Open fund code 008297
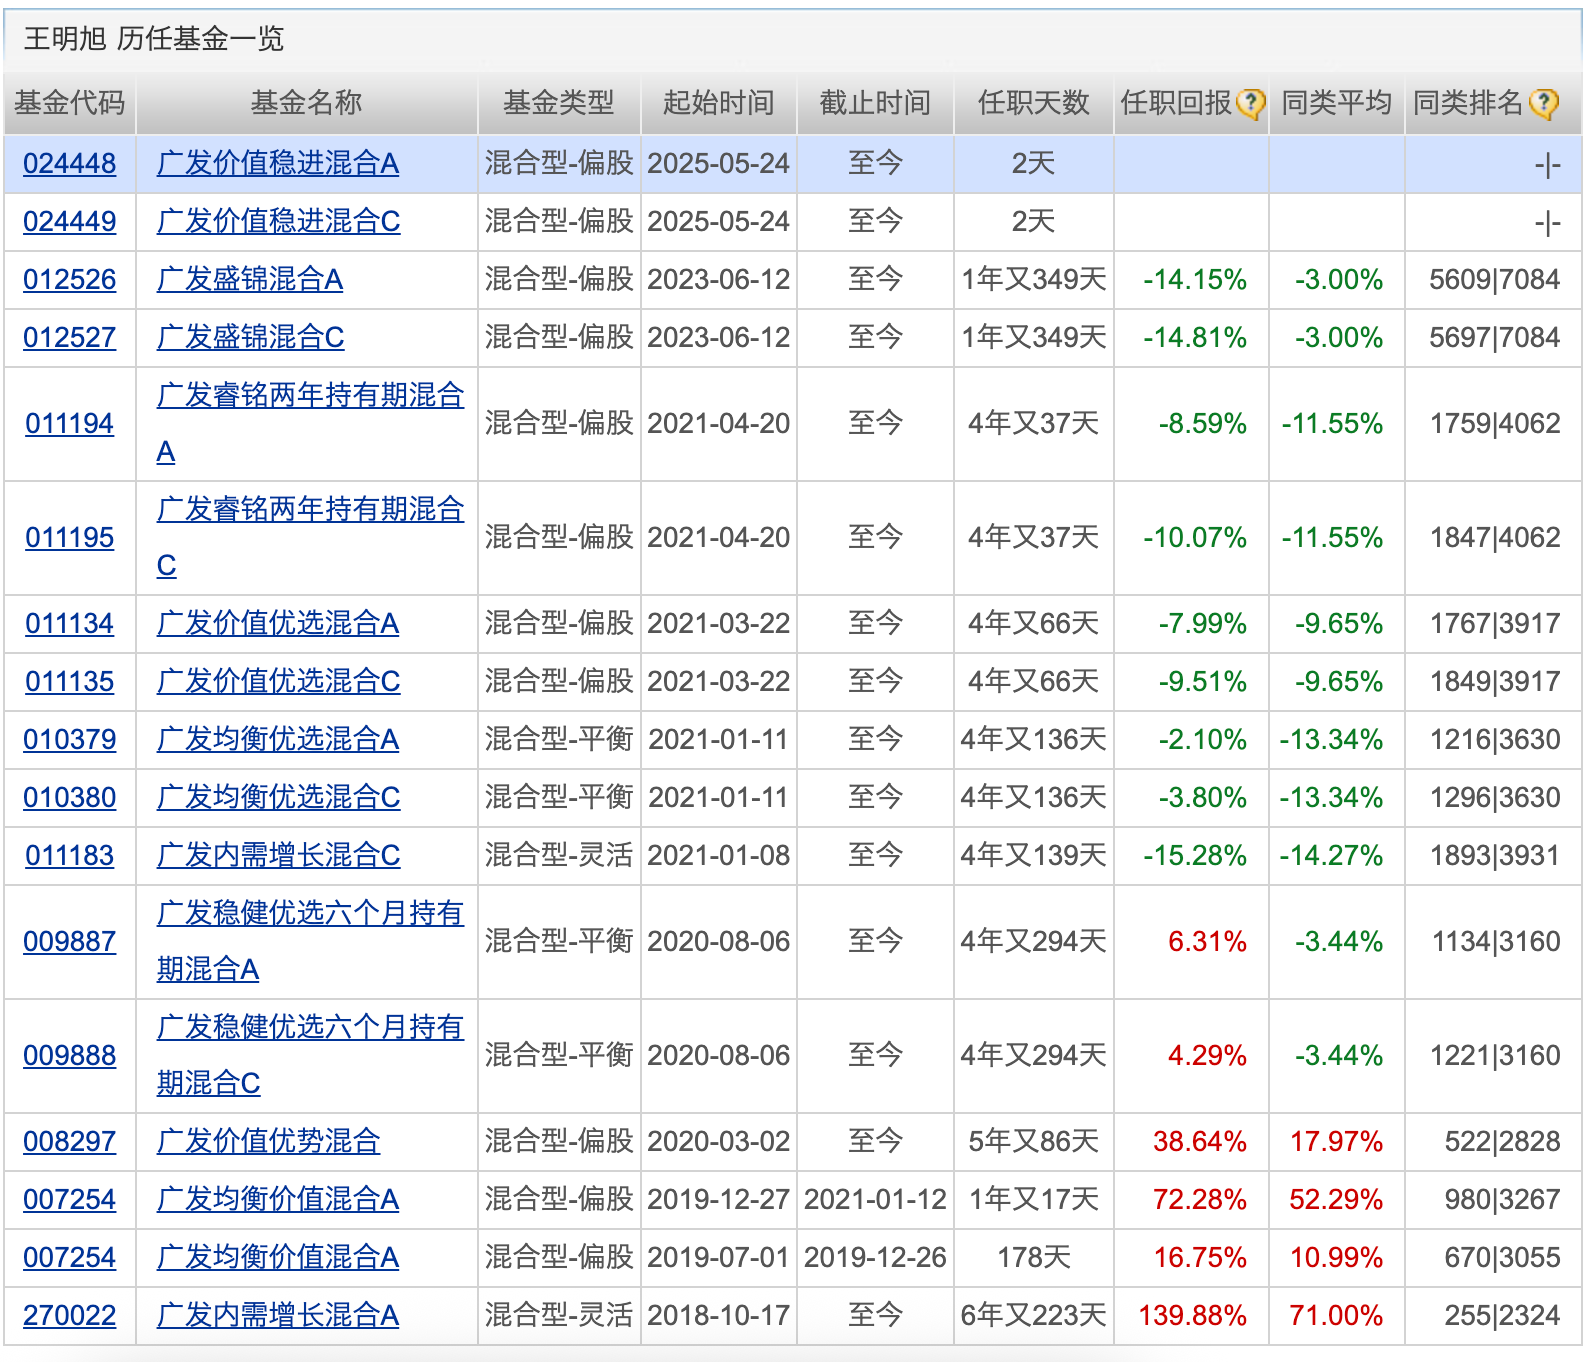1590x1362 pixels. point(70,1142)
